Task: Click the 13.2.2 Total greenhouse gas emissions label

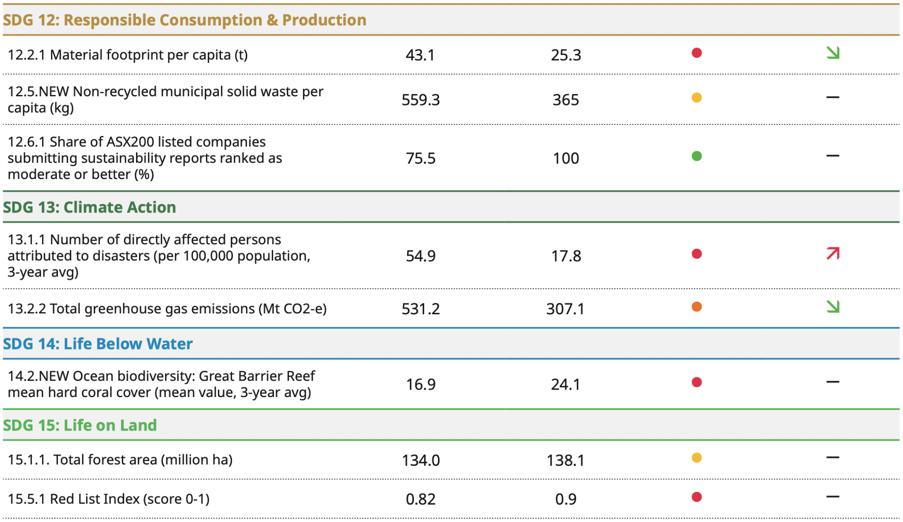Action: [167, 308]
